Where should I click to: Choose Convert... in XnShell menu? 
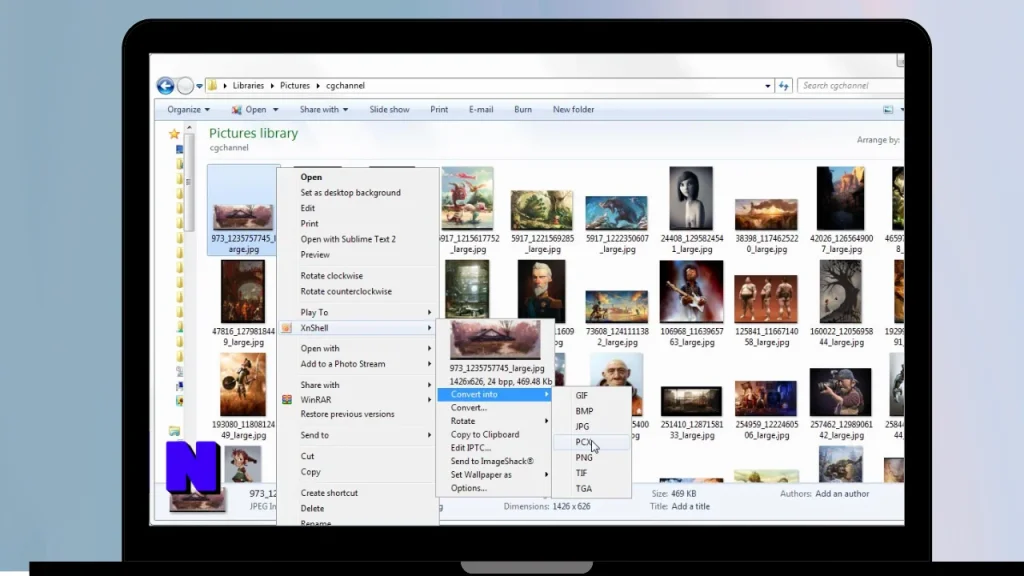[469, 408]
